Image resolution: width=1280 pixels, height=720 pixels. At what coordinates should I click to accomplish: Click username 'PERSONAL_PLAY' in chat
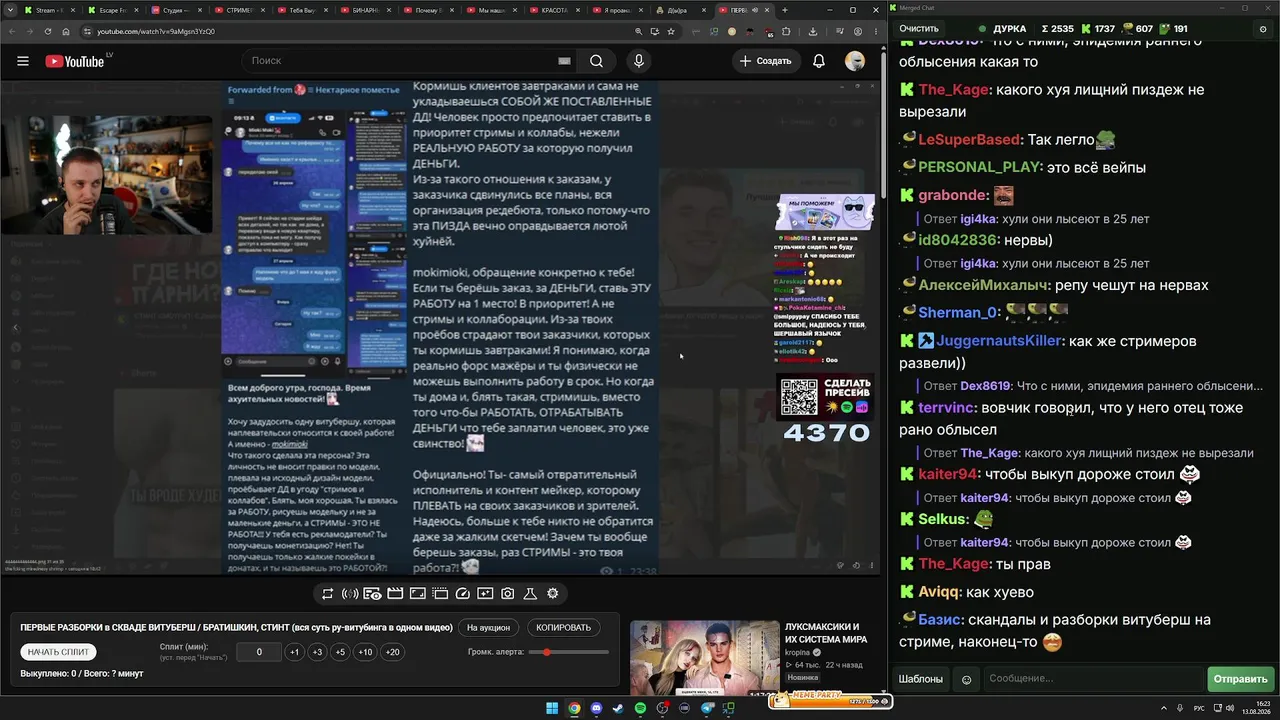pyautogui.click(x=980, y=167)
